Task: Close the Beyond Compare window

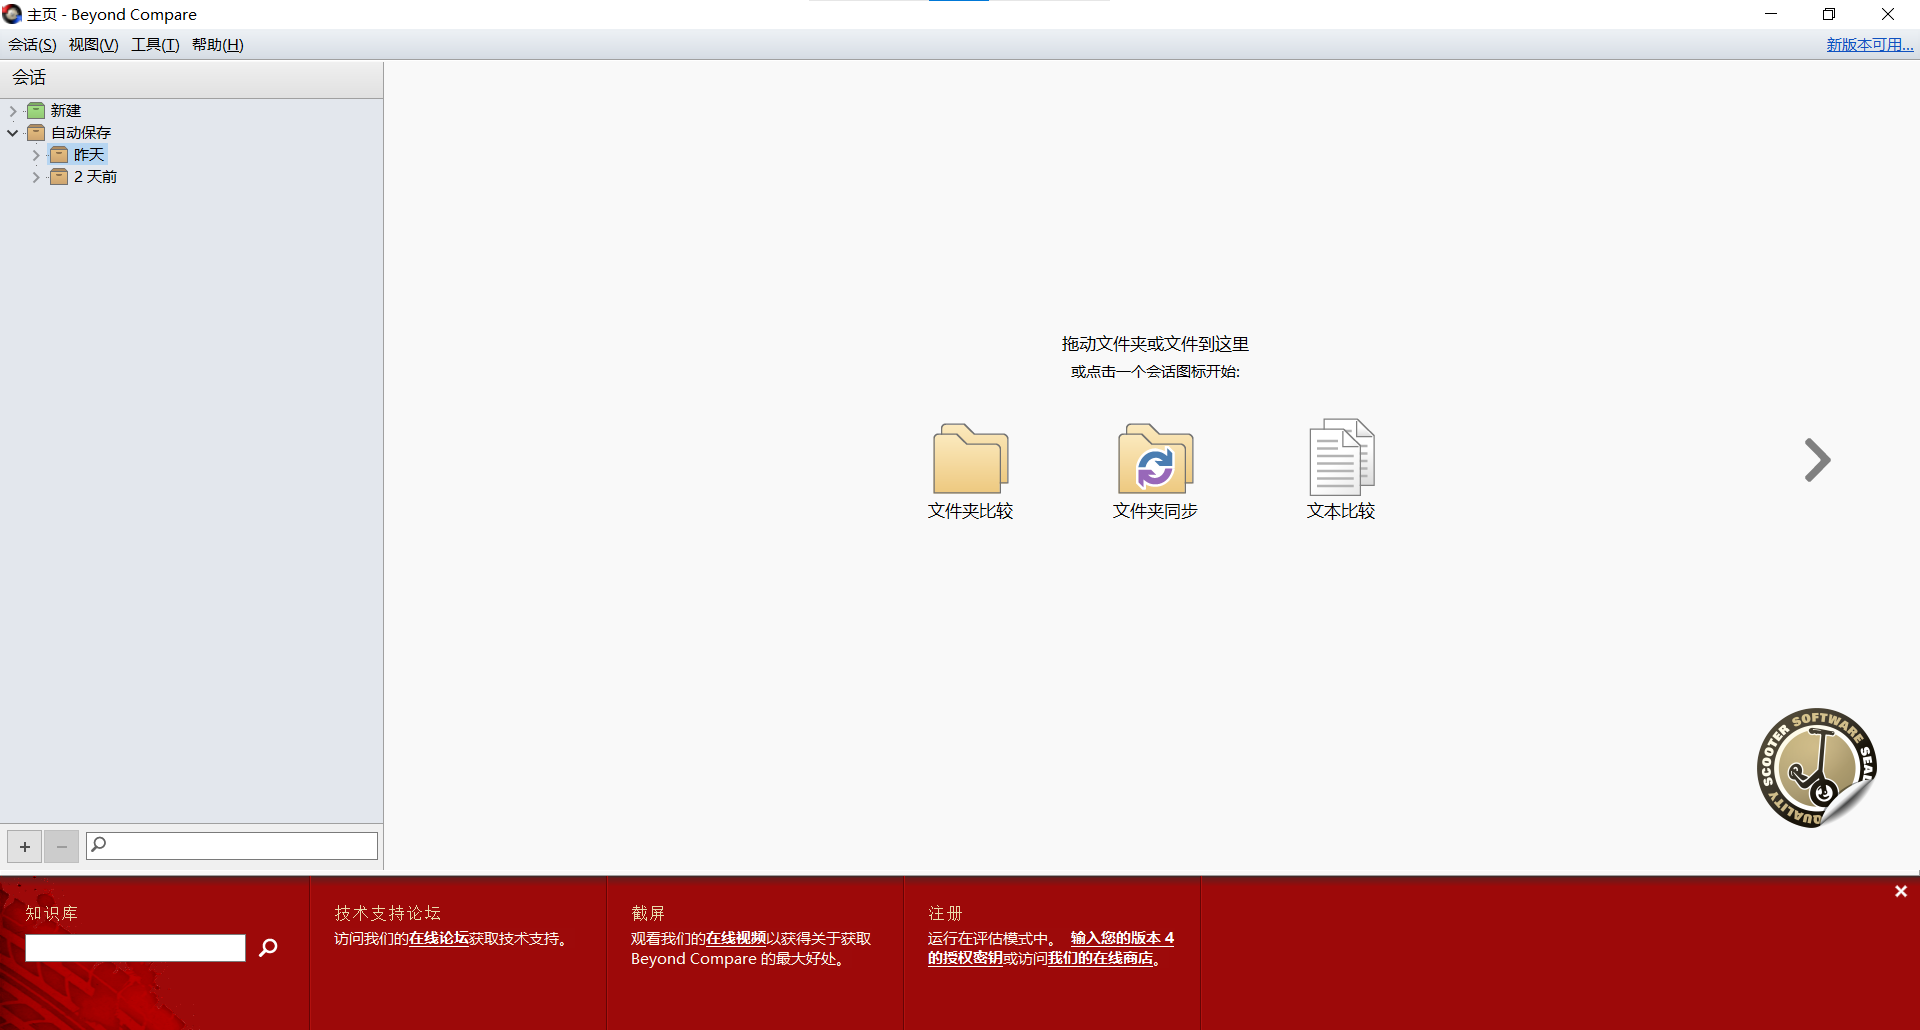Action: tap(1888, 14)
